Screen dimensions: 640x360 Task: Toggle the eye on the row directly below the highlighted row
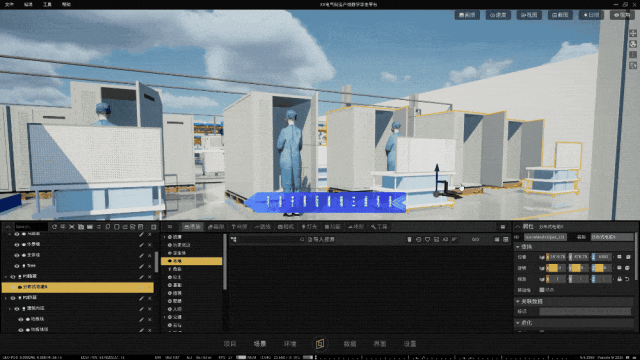click(13, 298)
